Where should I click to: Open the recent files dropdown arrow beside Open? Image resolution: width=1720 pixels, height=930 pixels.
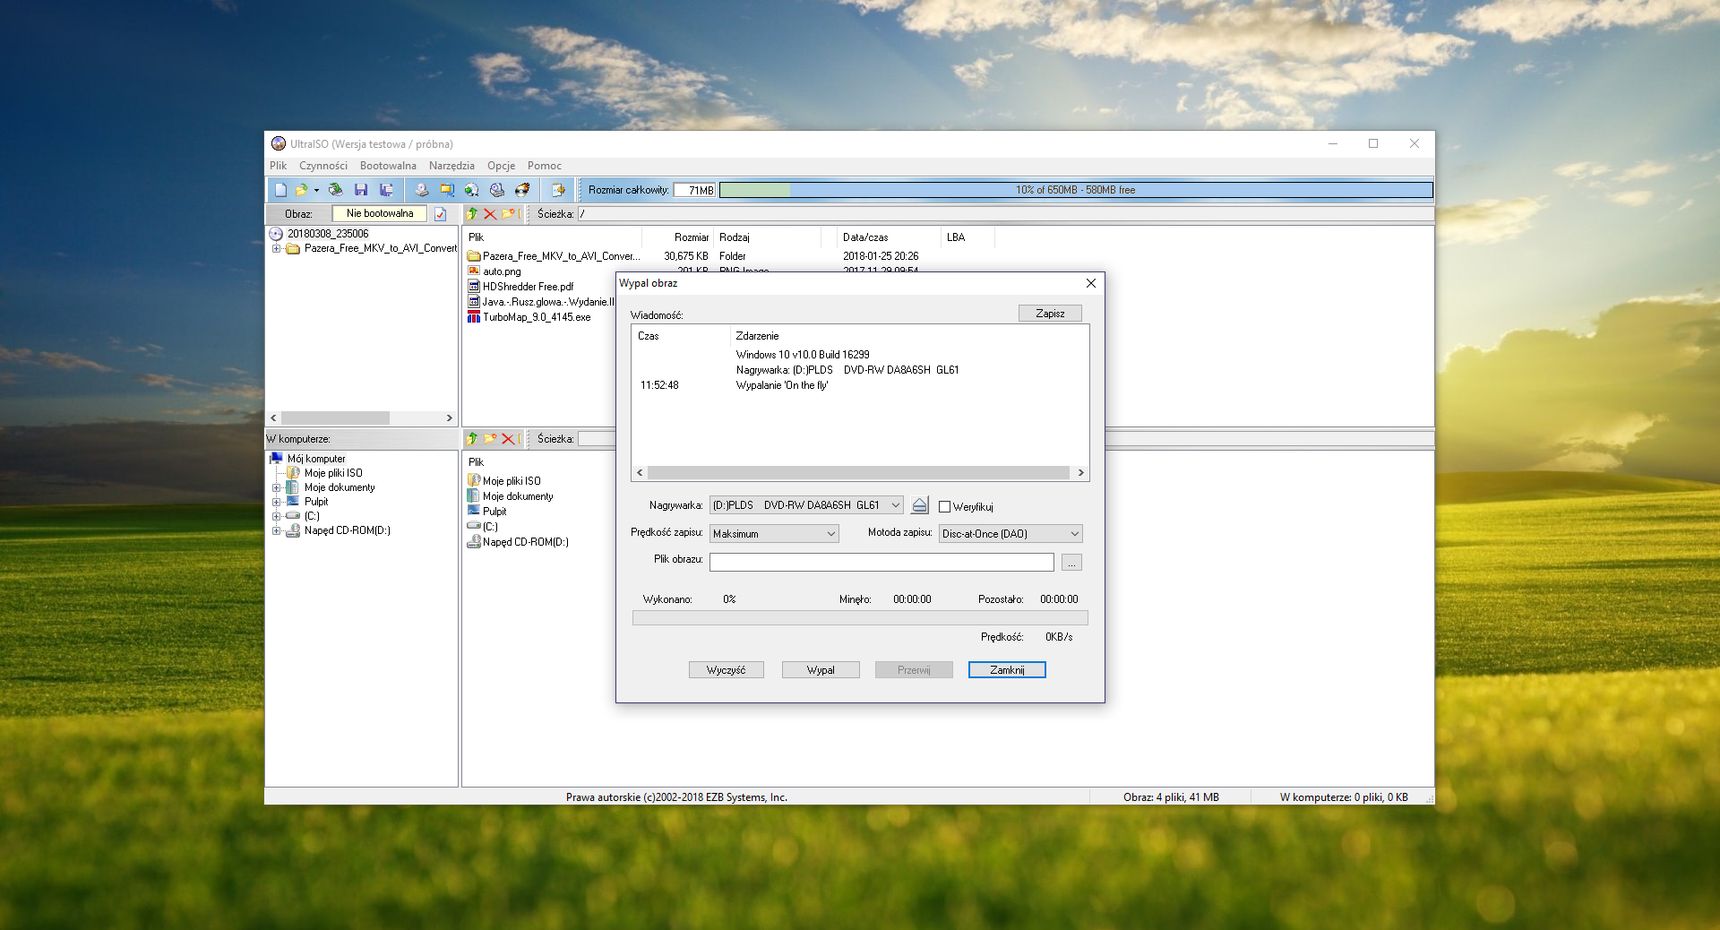coord(316,190)
